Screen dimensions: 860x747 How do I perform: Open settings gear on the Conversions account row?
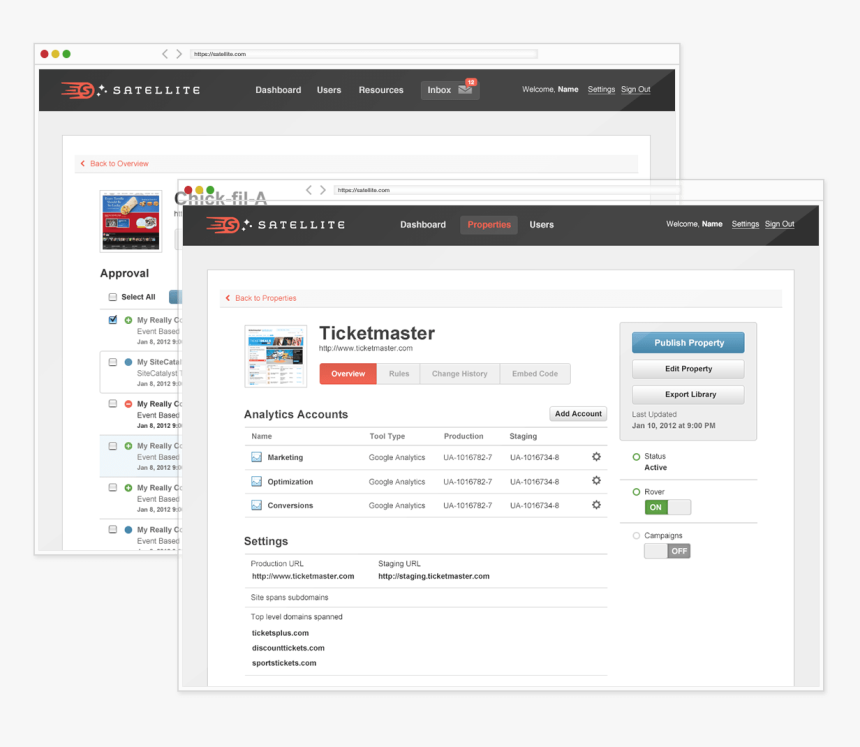pyautogui.click(x=596, y=505)
